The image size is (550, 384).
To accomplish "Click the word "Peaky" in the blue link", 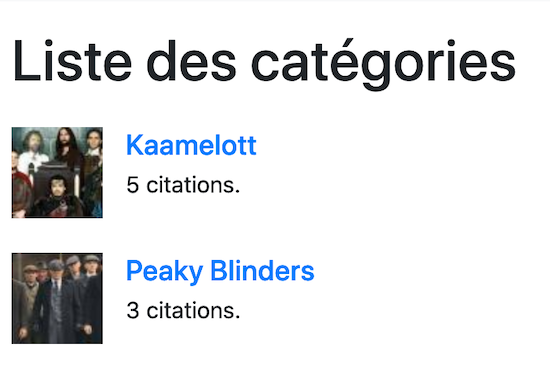I will [x=165, y=271].
